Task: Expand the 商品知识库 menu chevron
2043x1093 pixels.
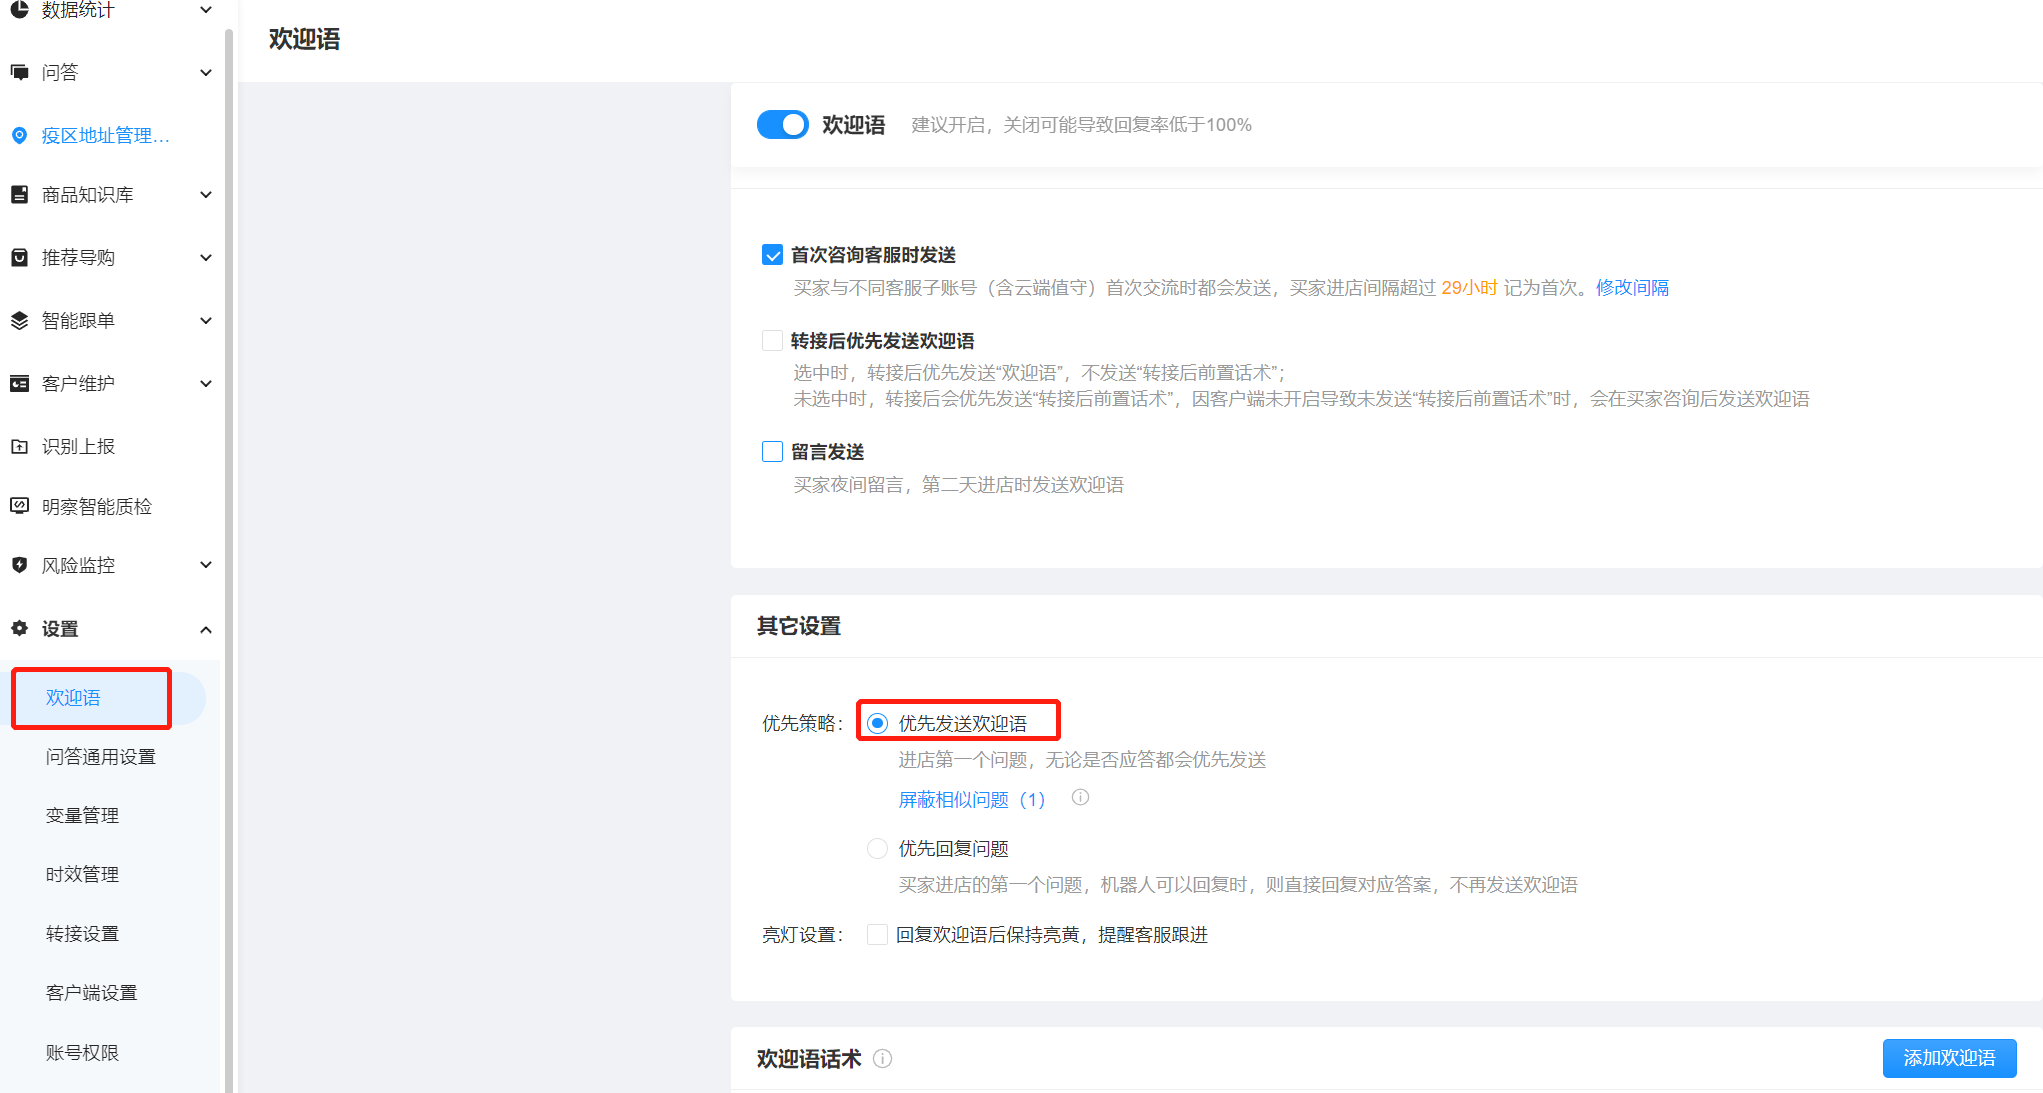Action: point(206,195)
